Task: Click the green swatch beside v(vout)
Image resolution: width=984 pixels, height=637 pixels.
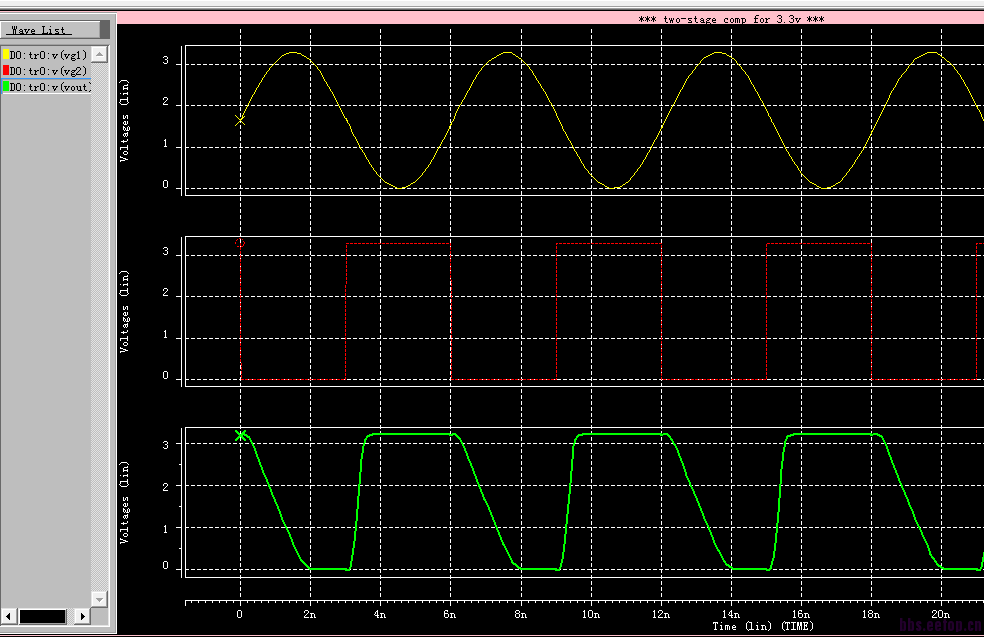Action: pyautogui.click(x=6, y=87)
